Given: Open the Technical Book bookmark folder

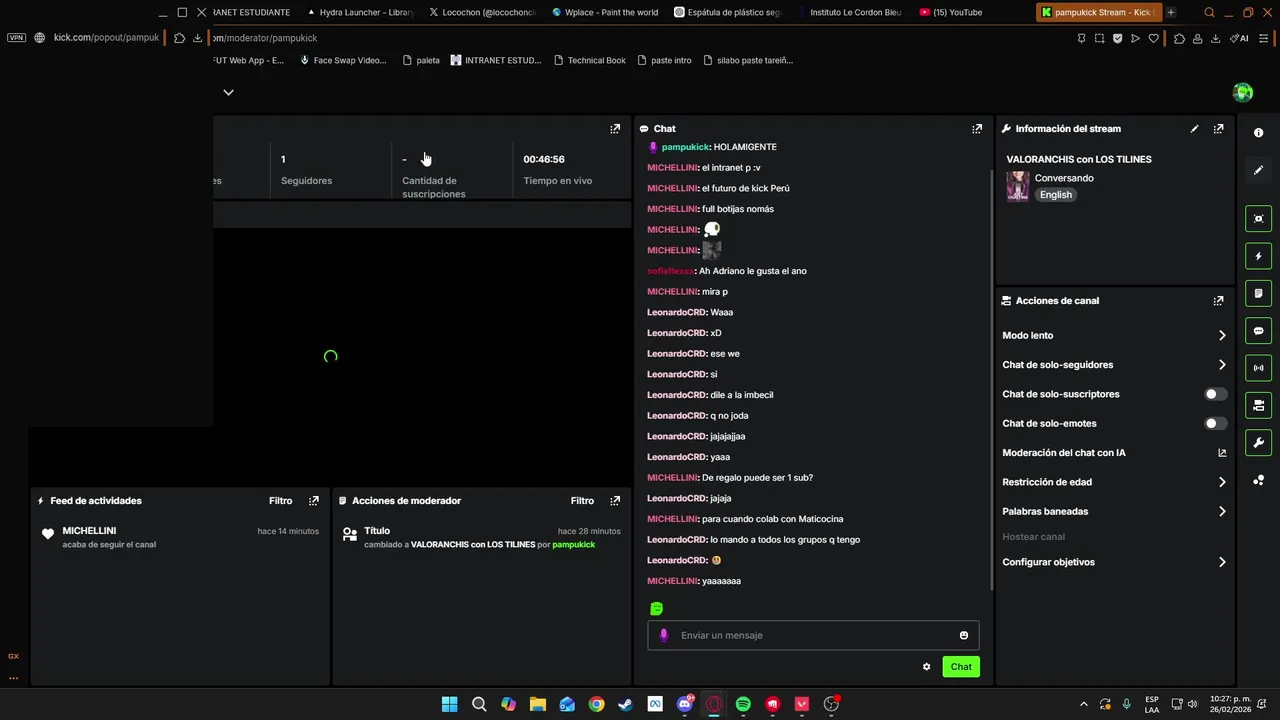Looking at the screenshot, I should [590, 60].
